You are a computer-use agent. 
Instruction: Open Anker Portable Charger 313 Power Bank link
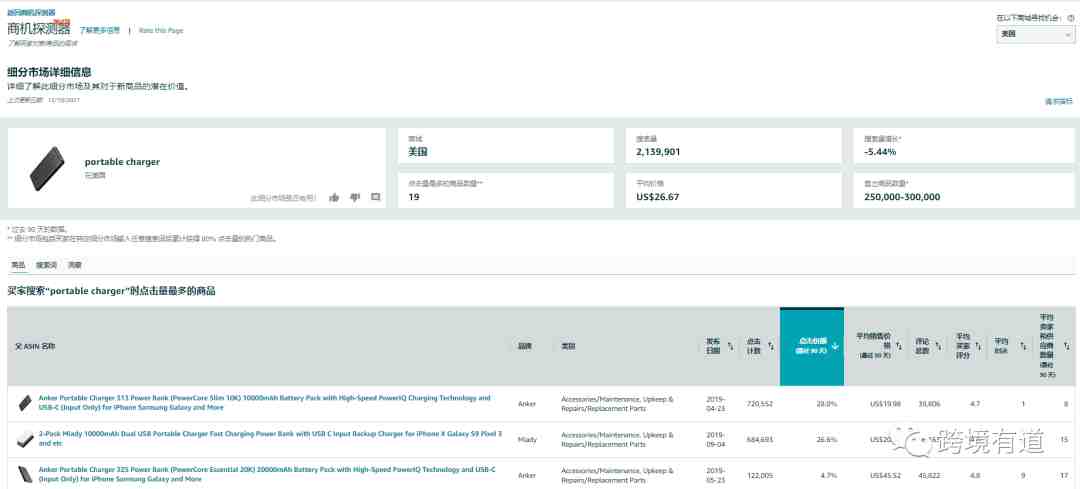click(264, 403)
